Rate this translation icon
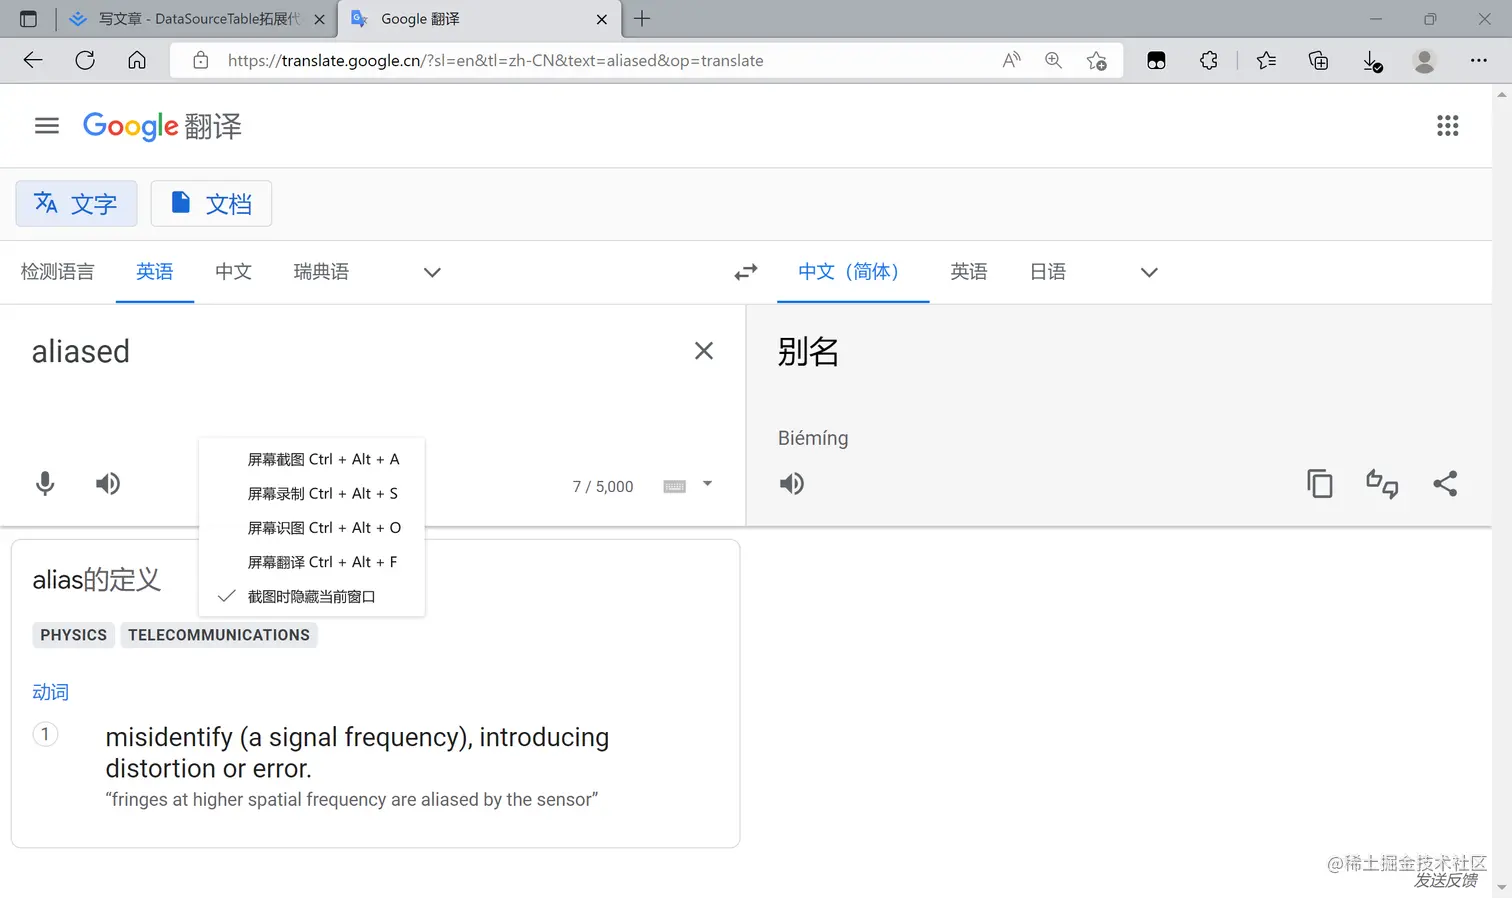The width and height of the screenshot is (1512, 898). click(1382, 484)
